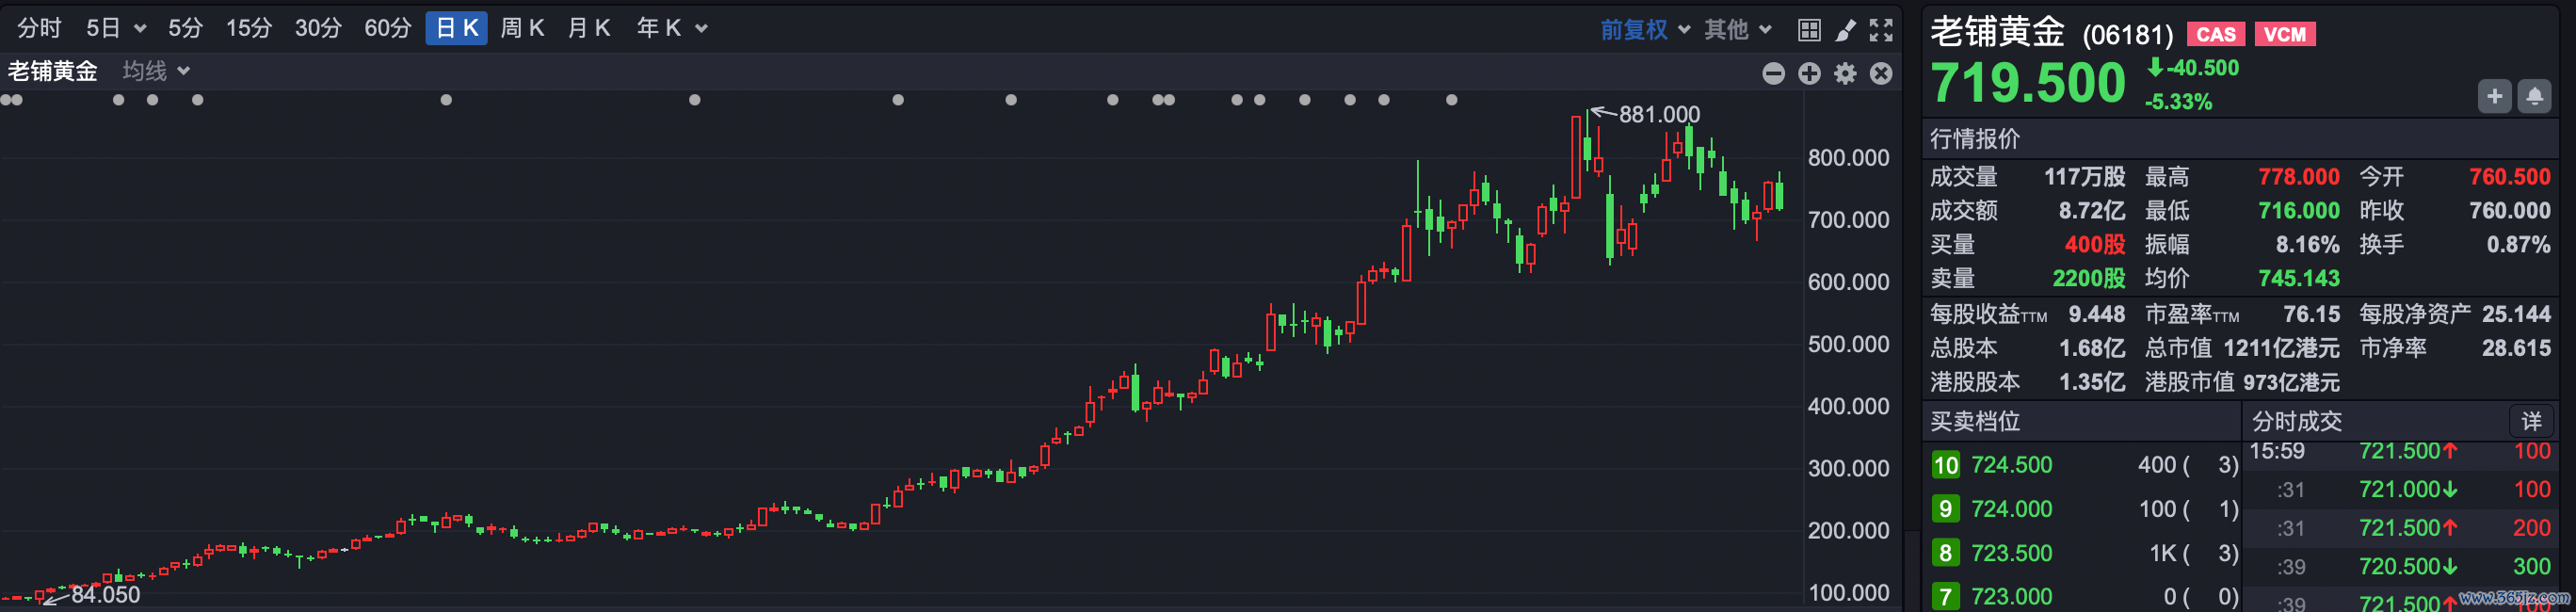Image resolution: width=2576 pixels, height=612 pixels.
Task: Click the 成交量 value 117万股
Action: (2084, 177)
